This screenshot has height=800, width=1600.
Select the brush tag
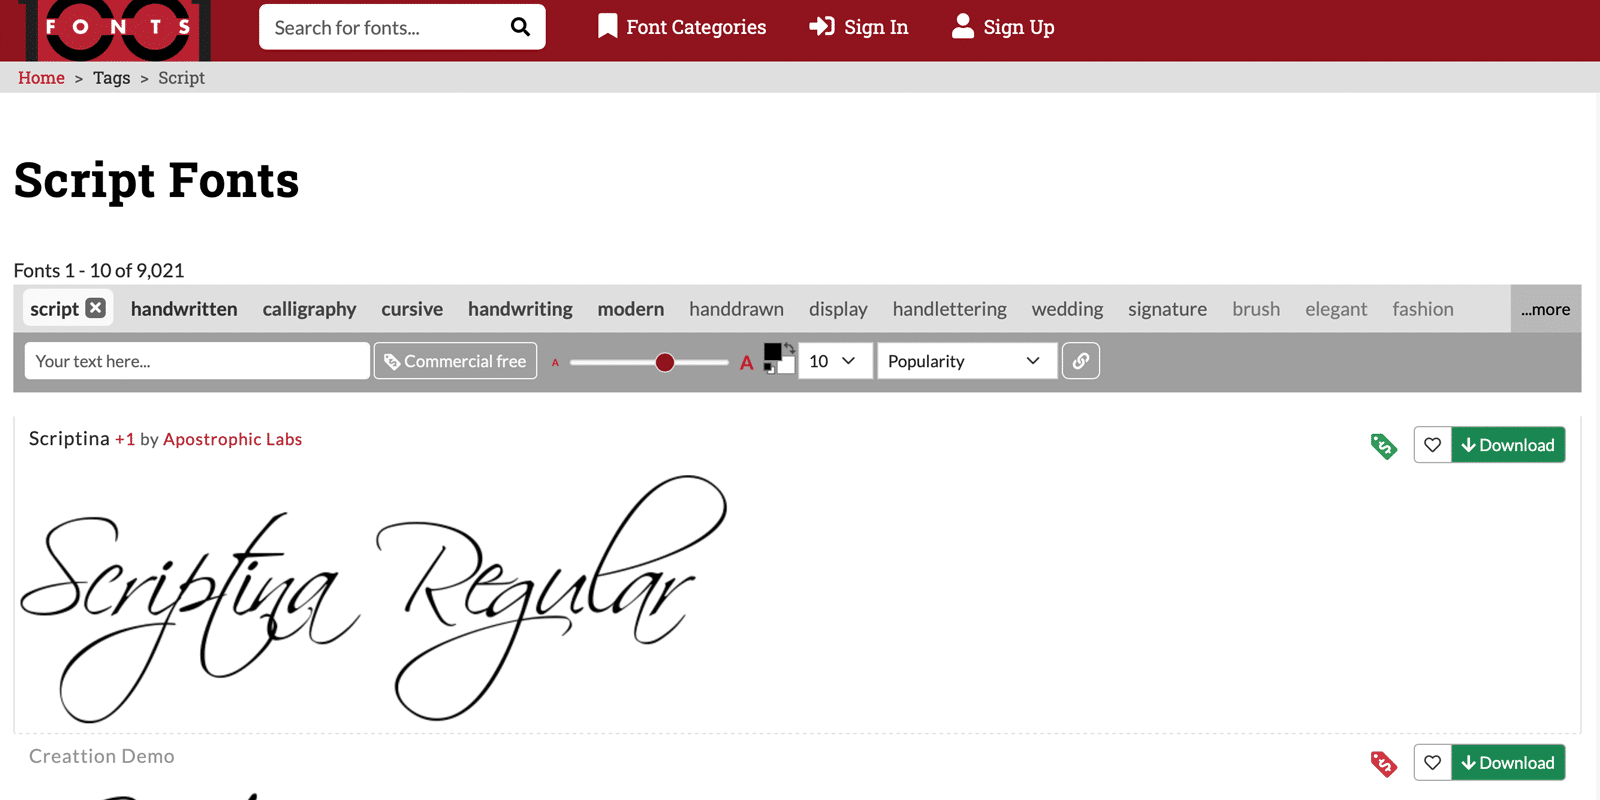pyautogui.click(x=1256, y=309)
